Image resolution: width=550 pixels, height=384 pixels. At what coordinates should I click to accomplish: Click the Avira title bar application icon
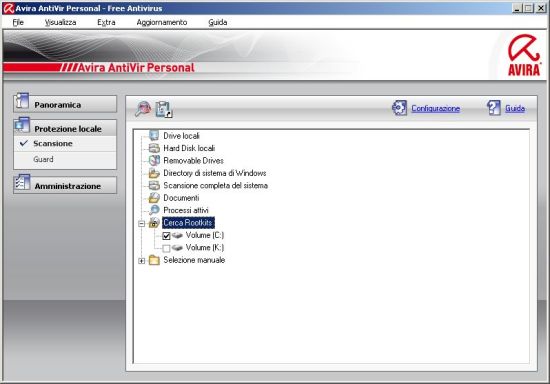8,8
